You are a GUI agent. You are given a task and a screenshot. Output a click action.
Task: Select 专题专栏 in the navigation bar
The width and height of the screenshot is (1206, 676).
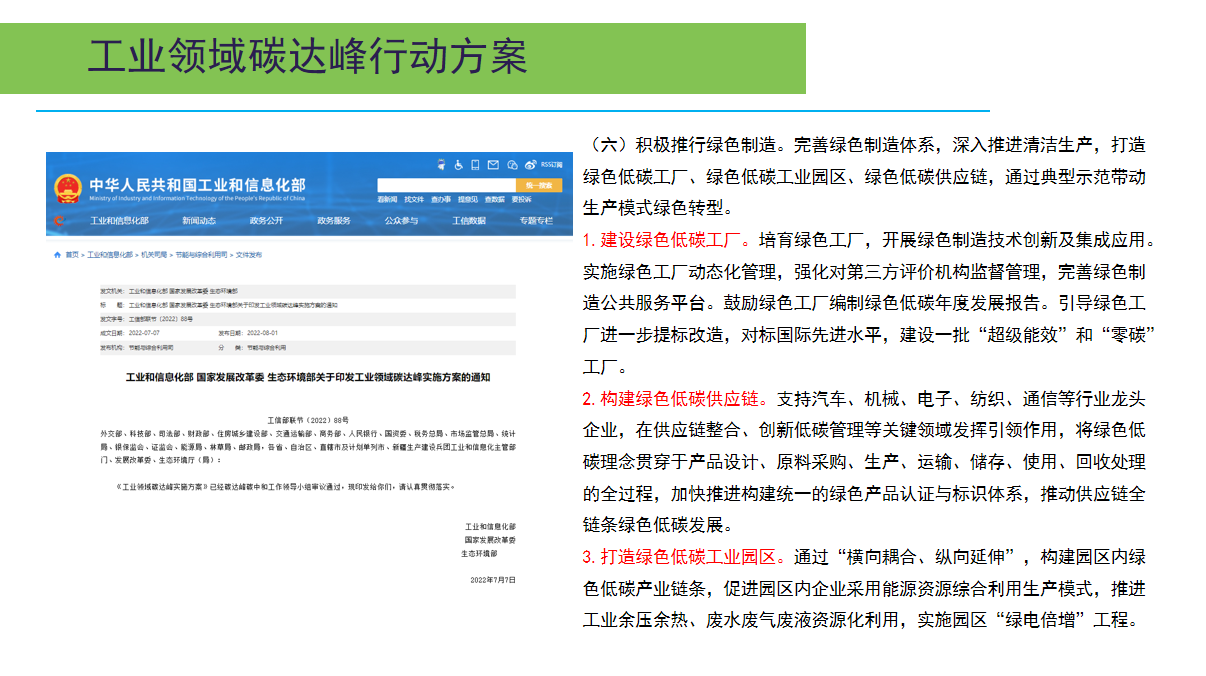(x=536, y=221)
